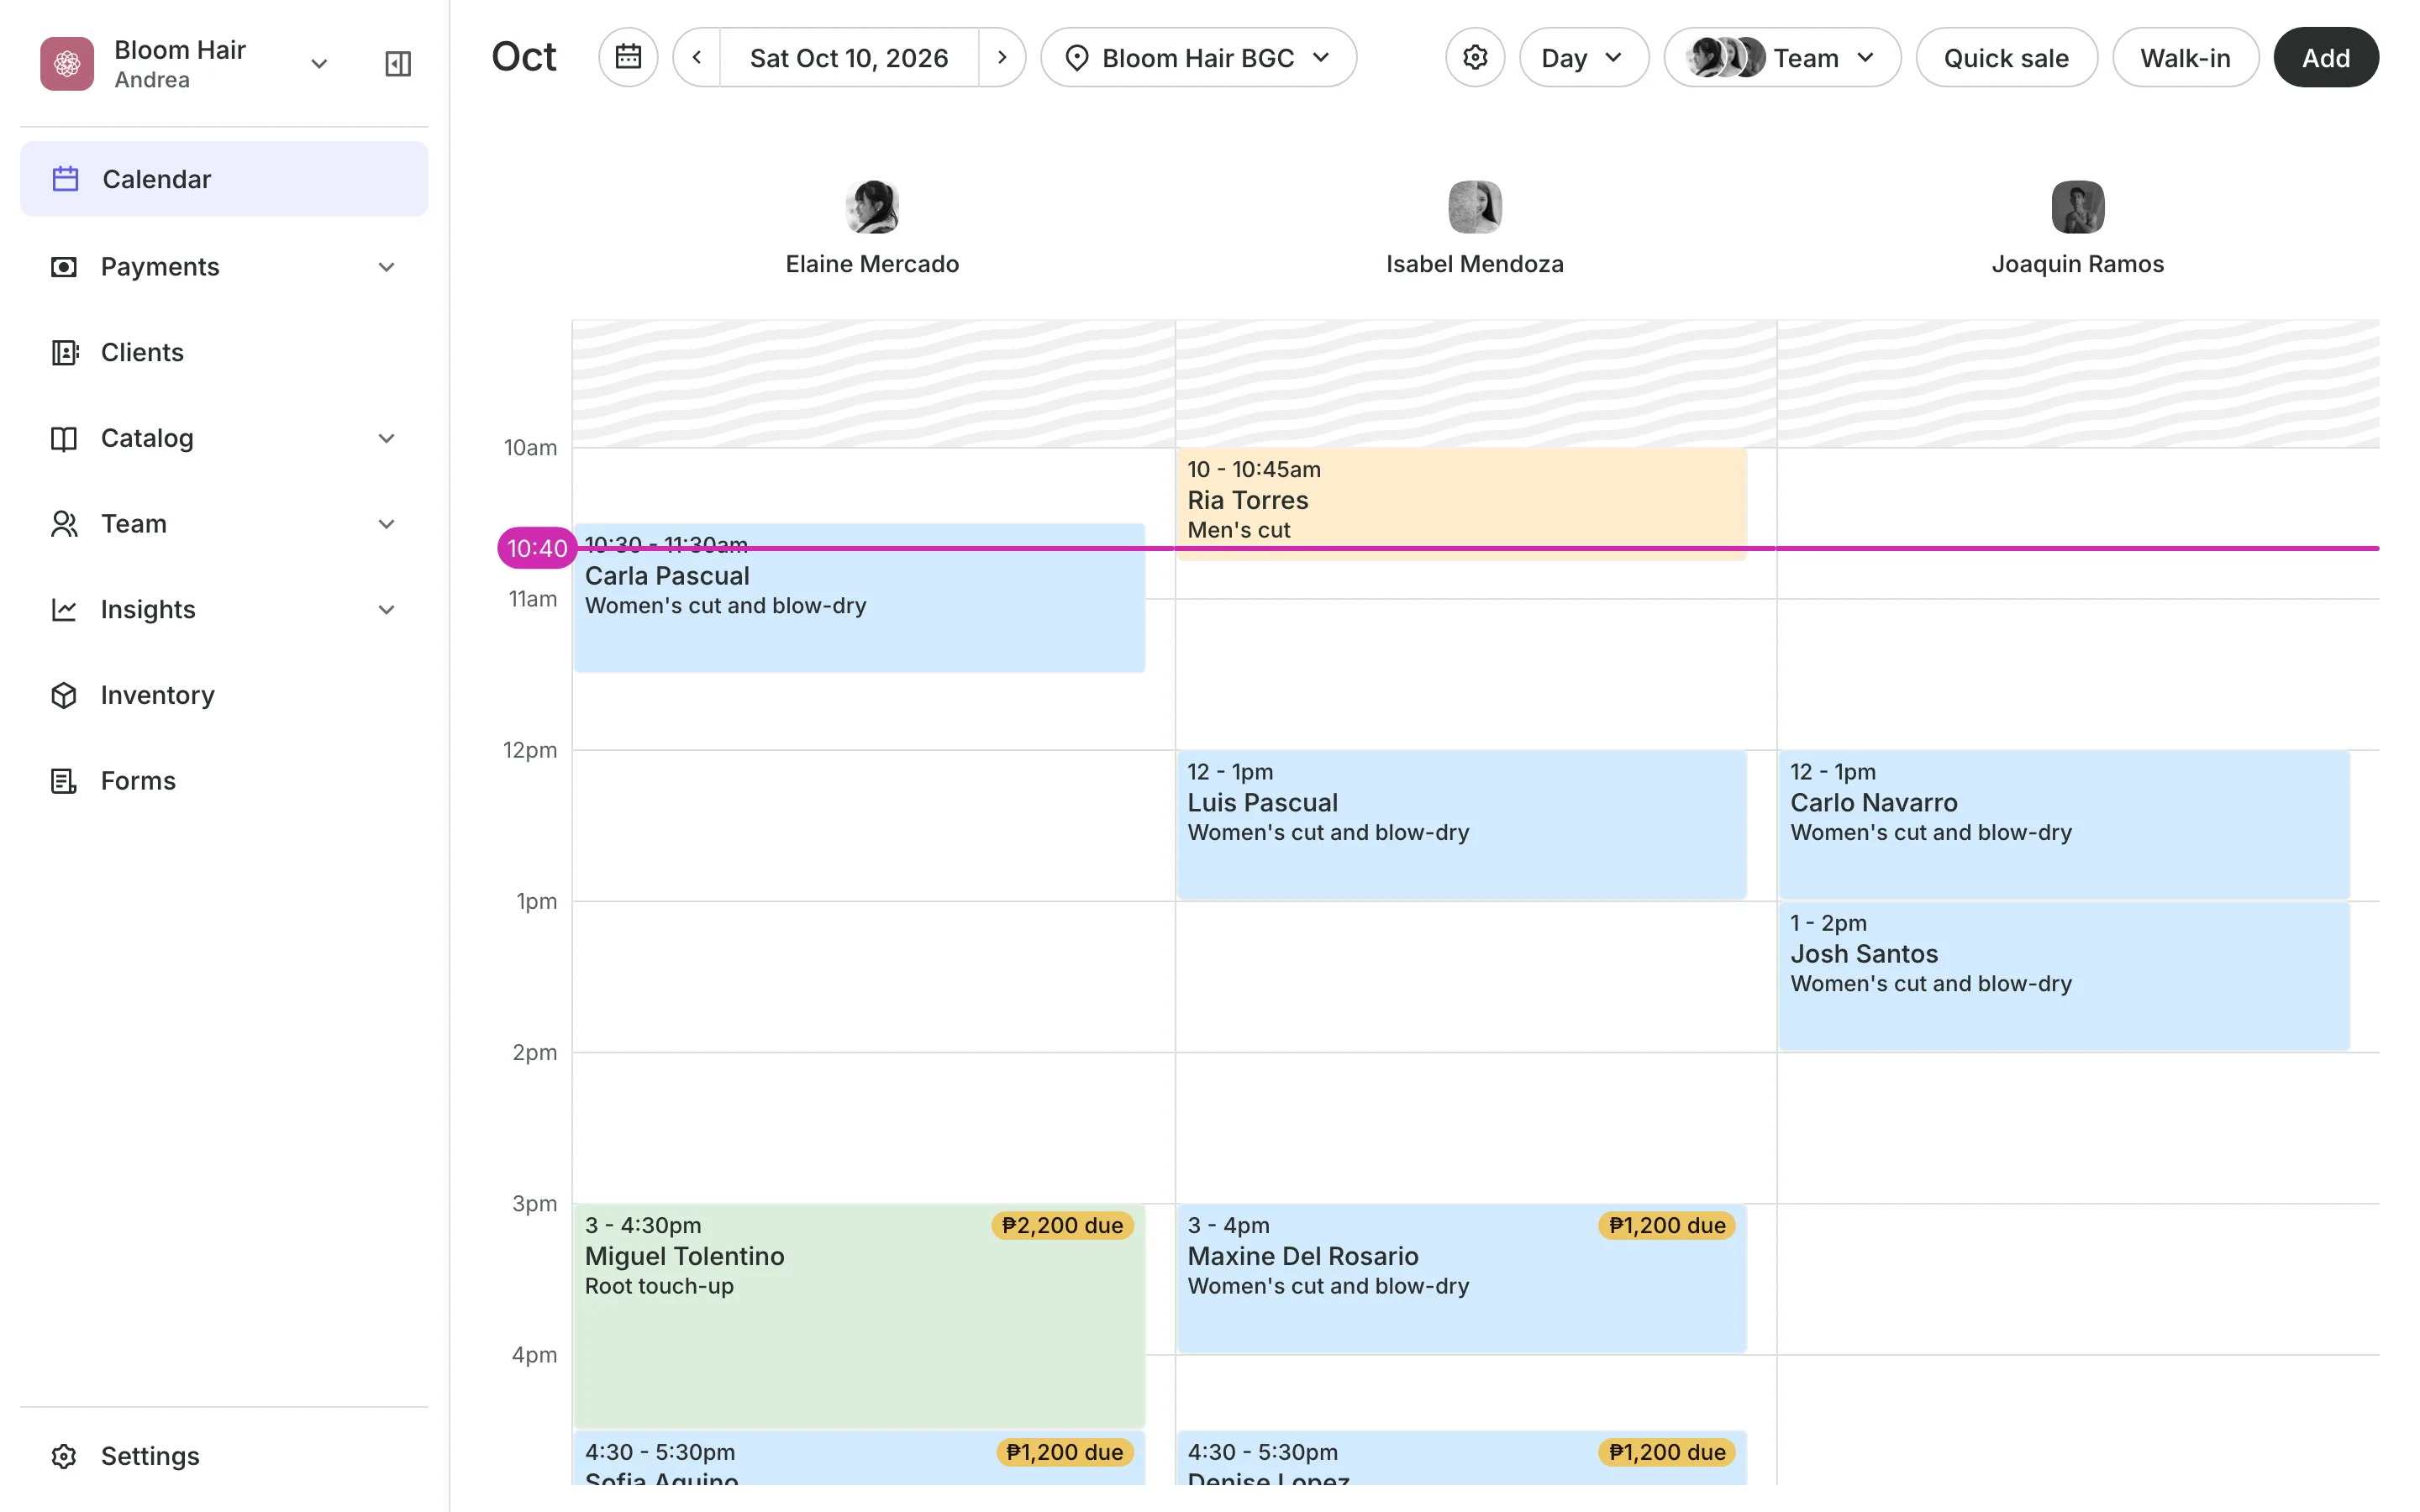Click ₱1,200 due badge on Maxine's appointment
Image resolution: width=2420 pixels, height=1512 pixels.
pos(1666,1226)
